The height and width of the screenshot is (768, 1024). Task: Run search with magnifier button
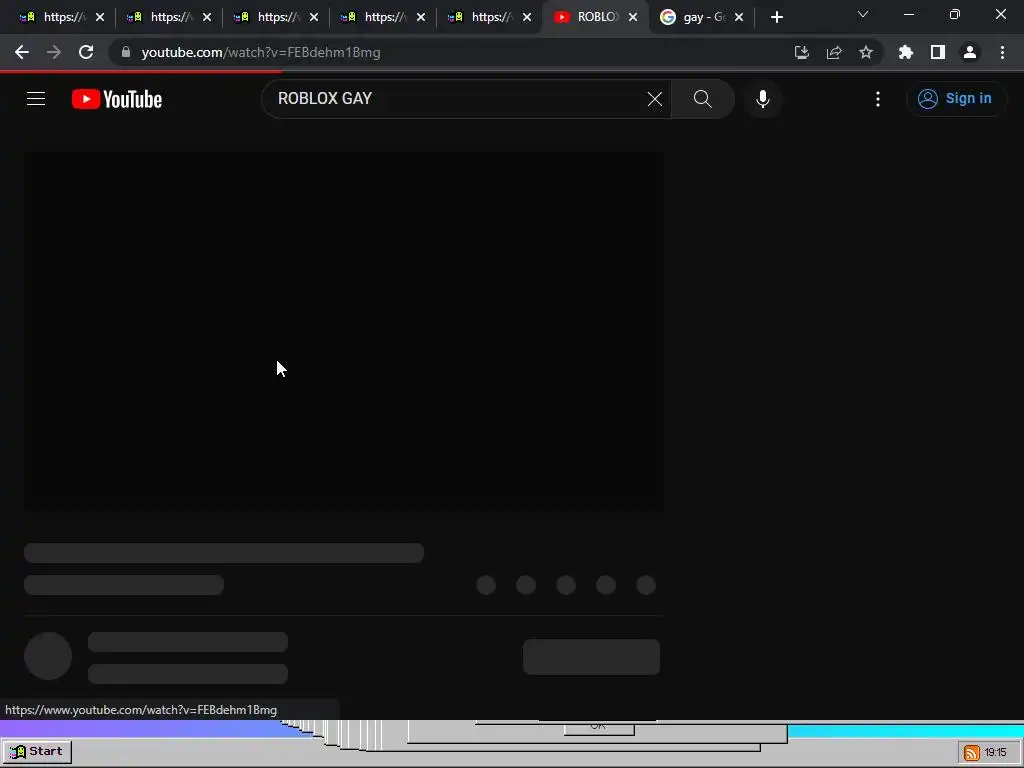(703, 99)
